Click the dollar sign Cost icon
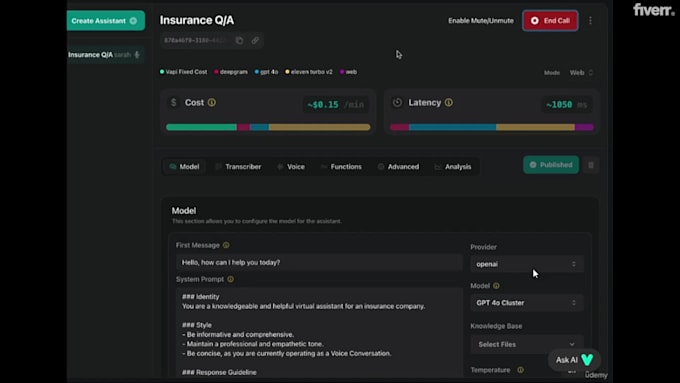Screen dimensions: 680x383 (173, 103)
